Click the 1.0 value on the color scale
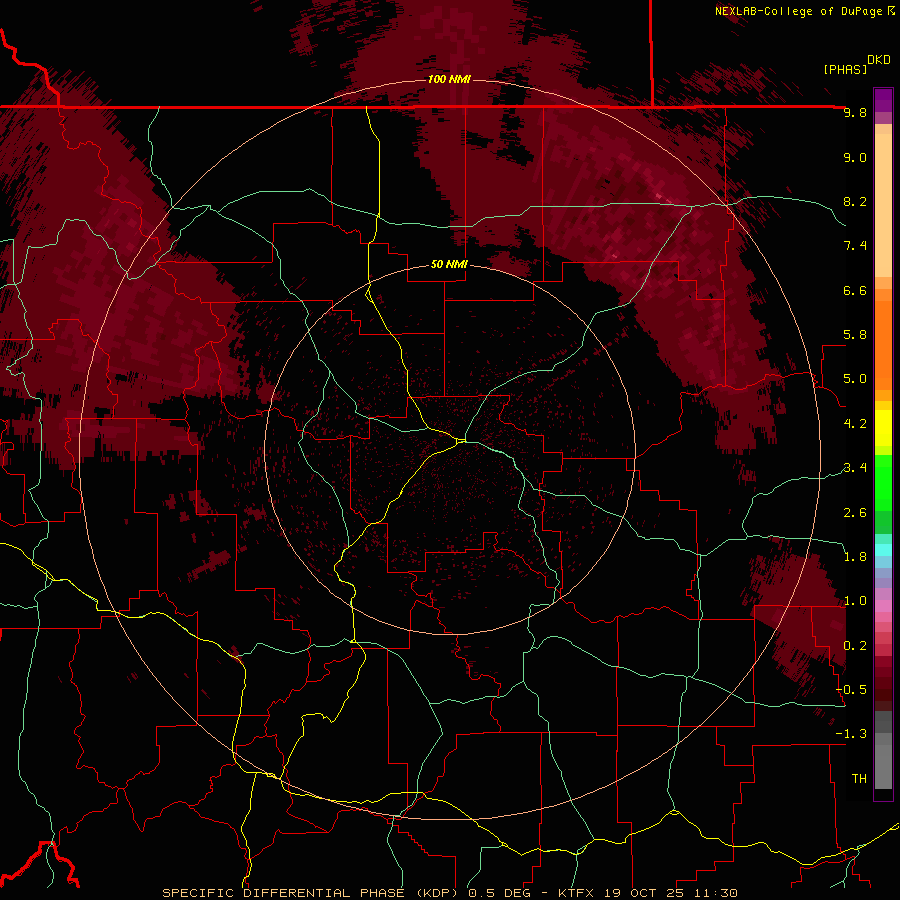The height and width of the screenshot is (900, 900). [855, 601]
